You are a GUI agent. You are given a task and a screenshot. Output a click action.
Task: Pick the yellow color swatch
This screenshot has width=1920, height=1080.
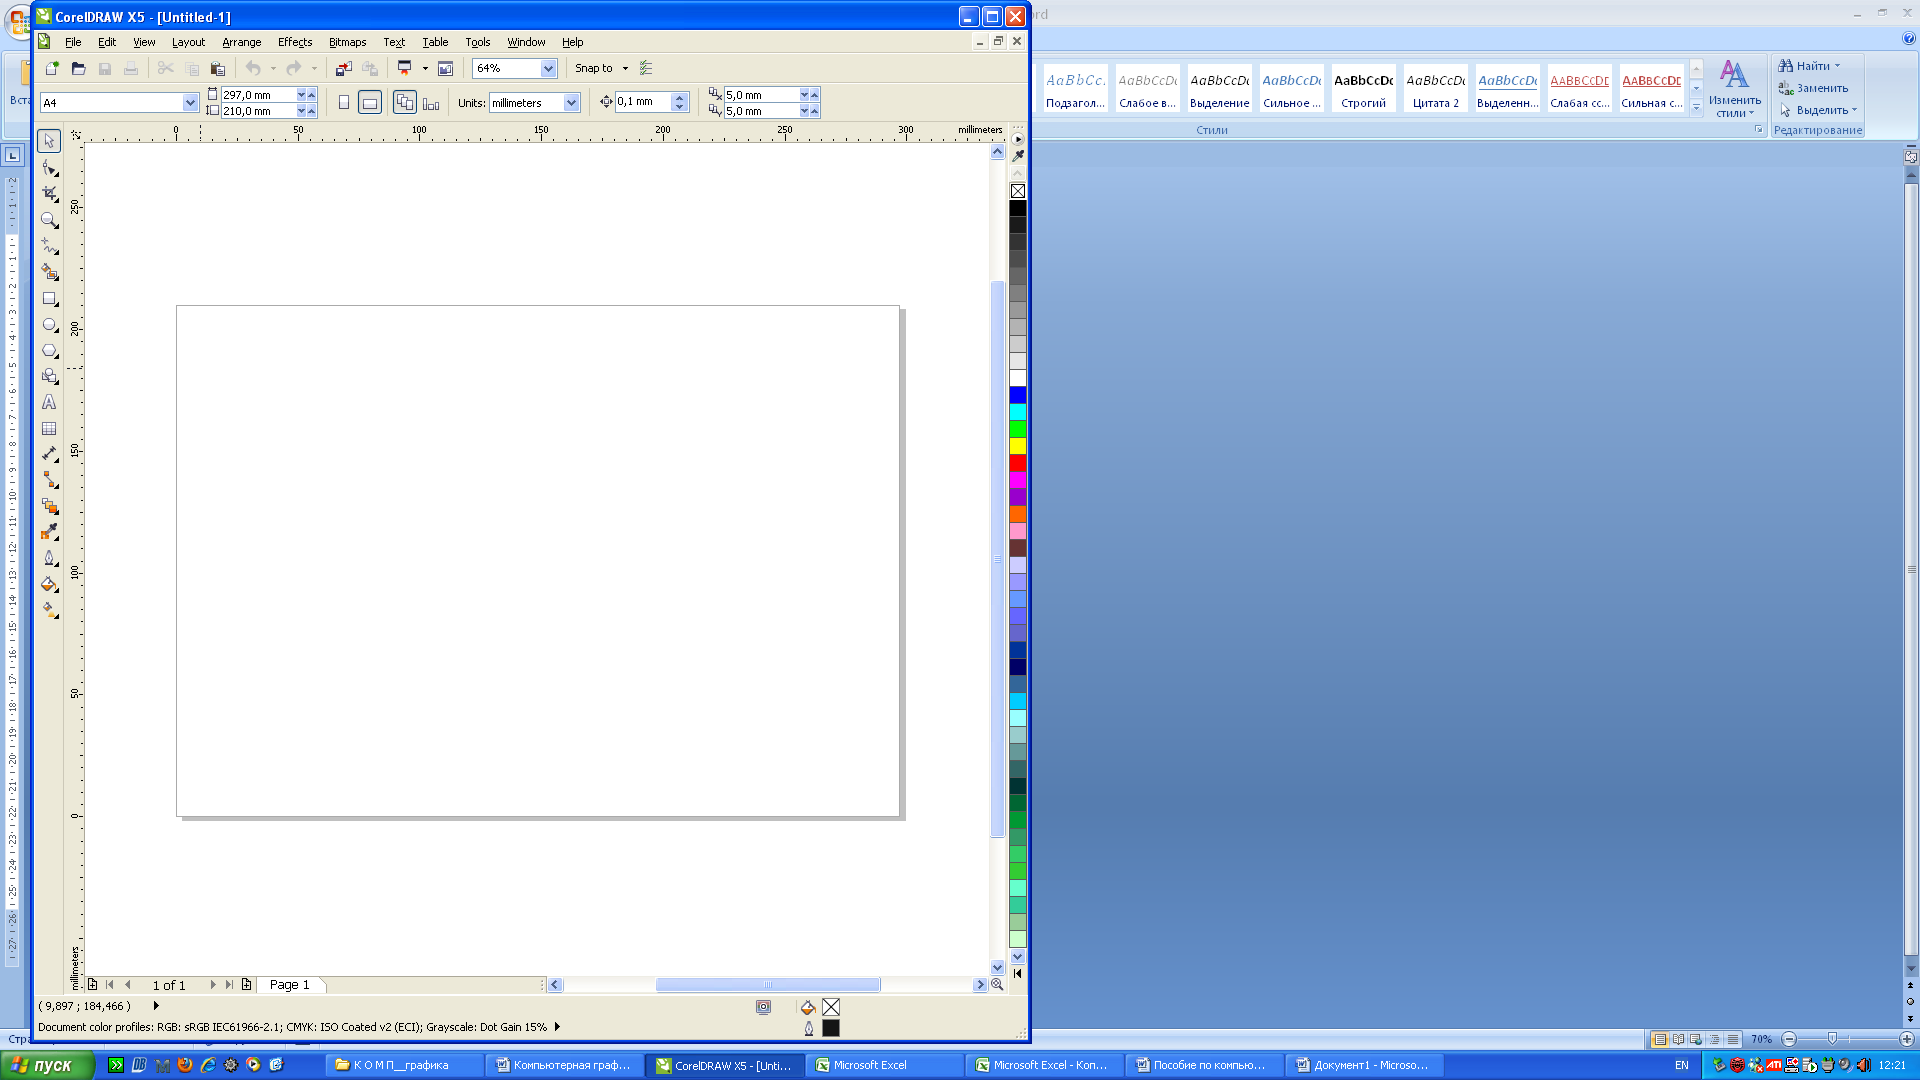tap(1017, 446)
